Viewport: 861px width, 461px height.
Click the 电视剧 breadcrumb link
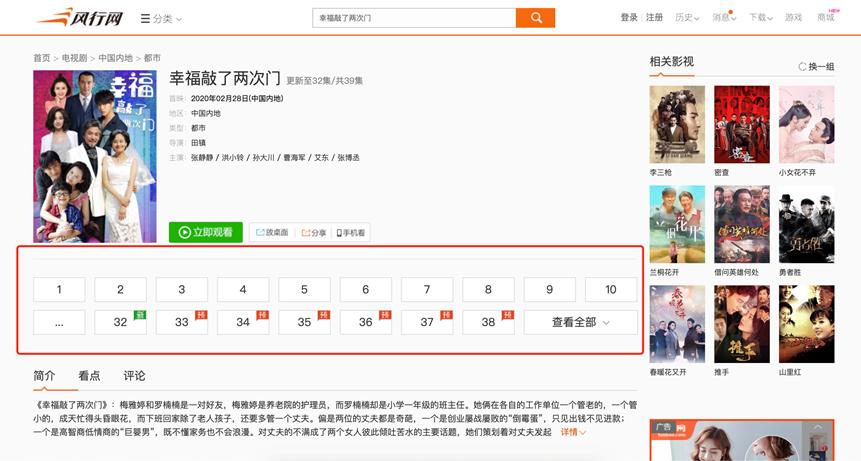click(74, 58)
